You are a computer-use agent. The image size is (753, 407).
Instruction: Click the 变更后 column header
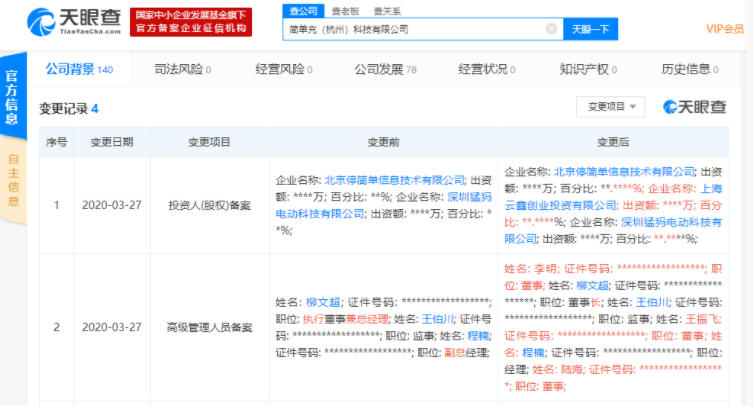click(613, 142)
